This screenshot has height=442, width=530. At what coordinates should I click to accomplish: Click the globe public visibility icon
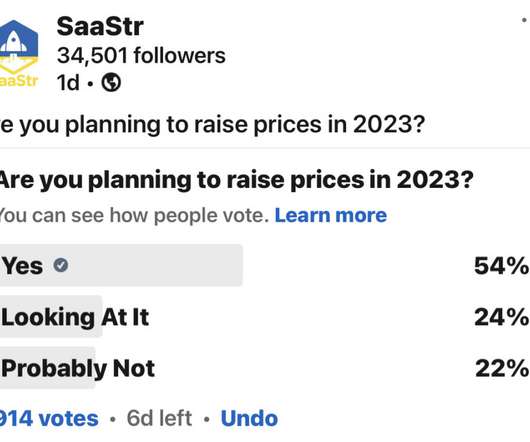tap(111, 82)
